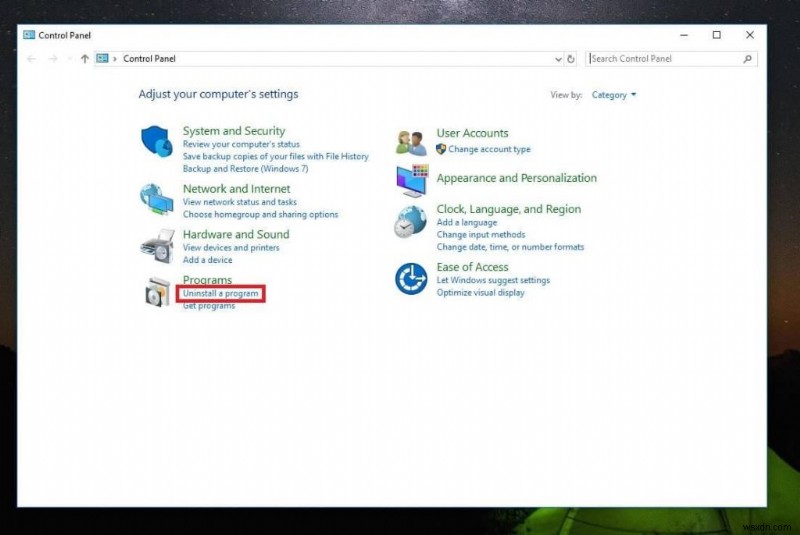
Task: Maximize the Control Panel window
Action: (717, 35)
